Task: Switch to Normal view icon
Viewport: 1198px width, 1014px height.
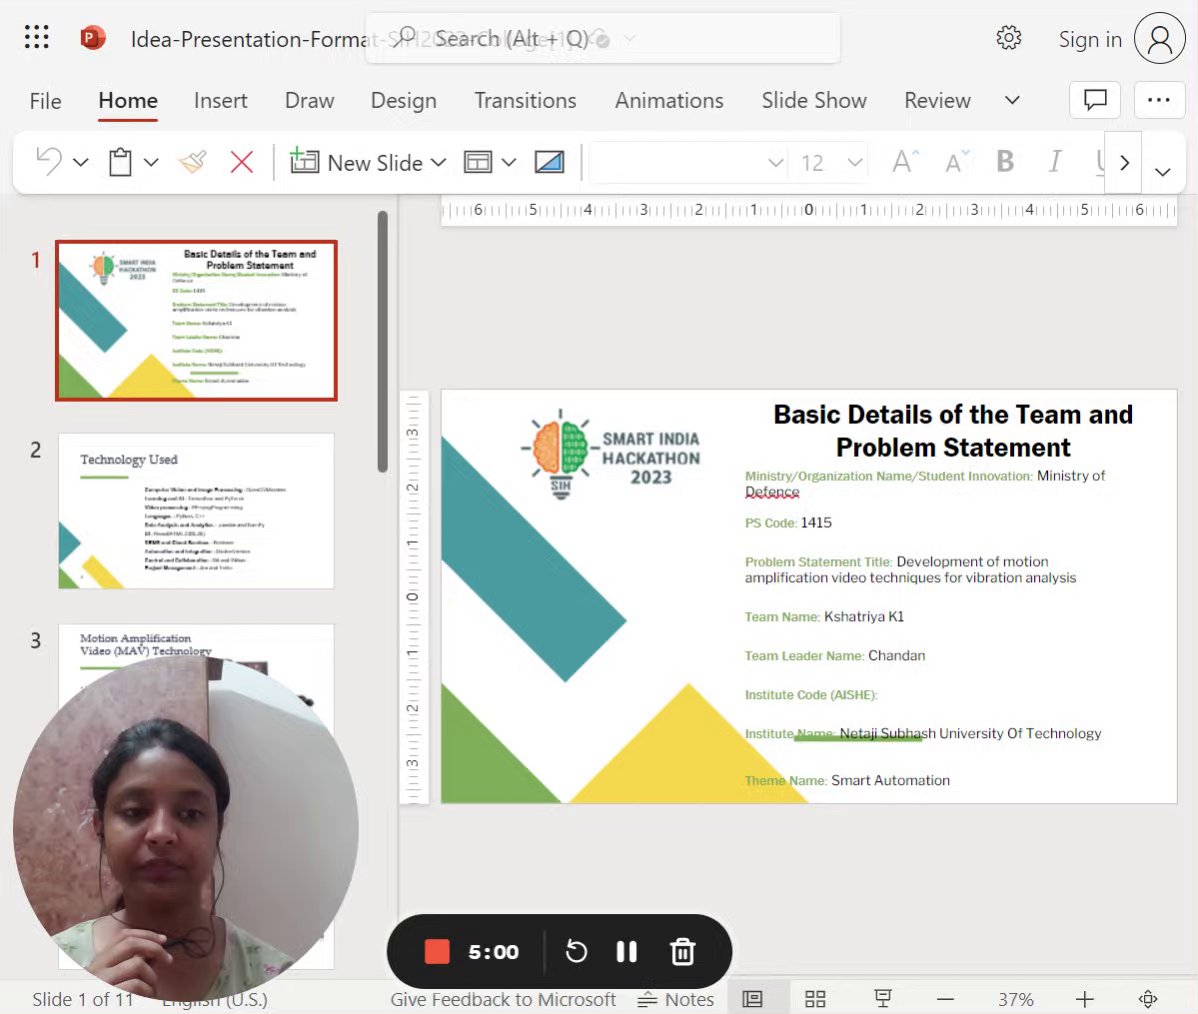Action: (753, 999)
